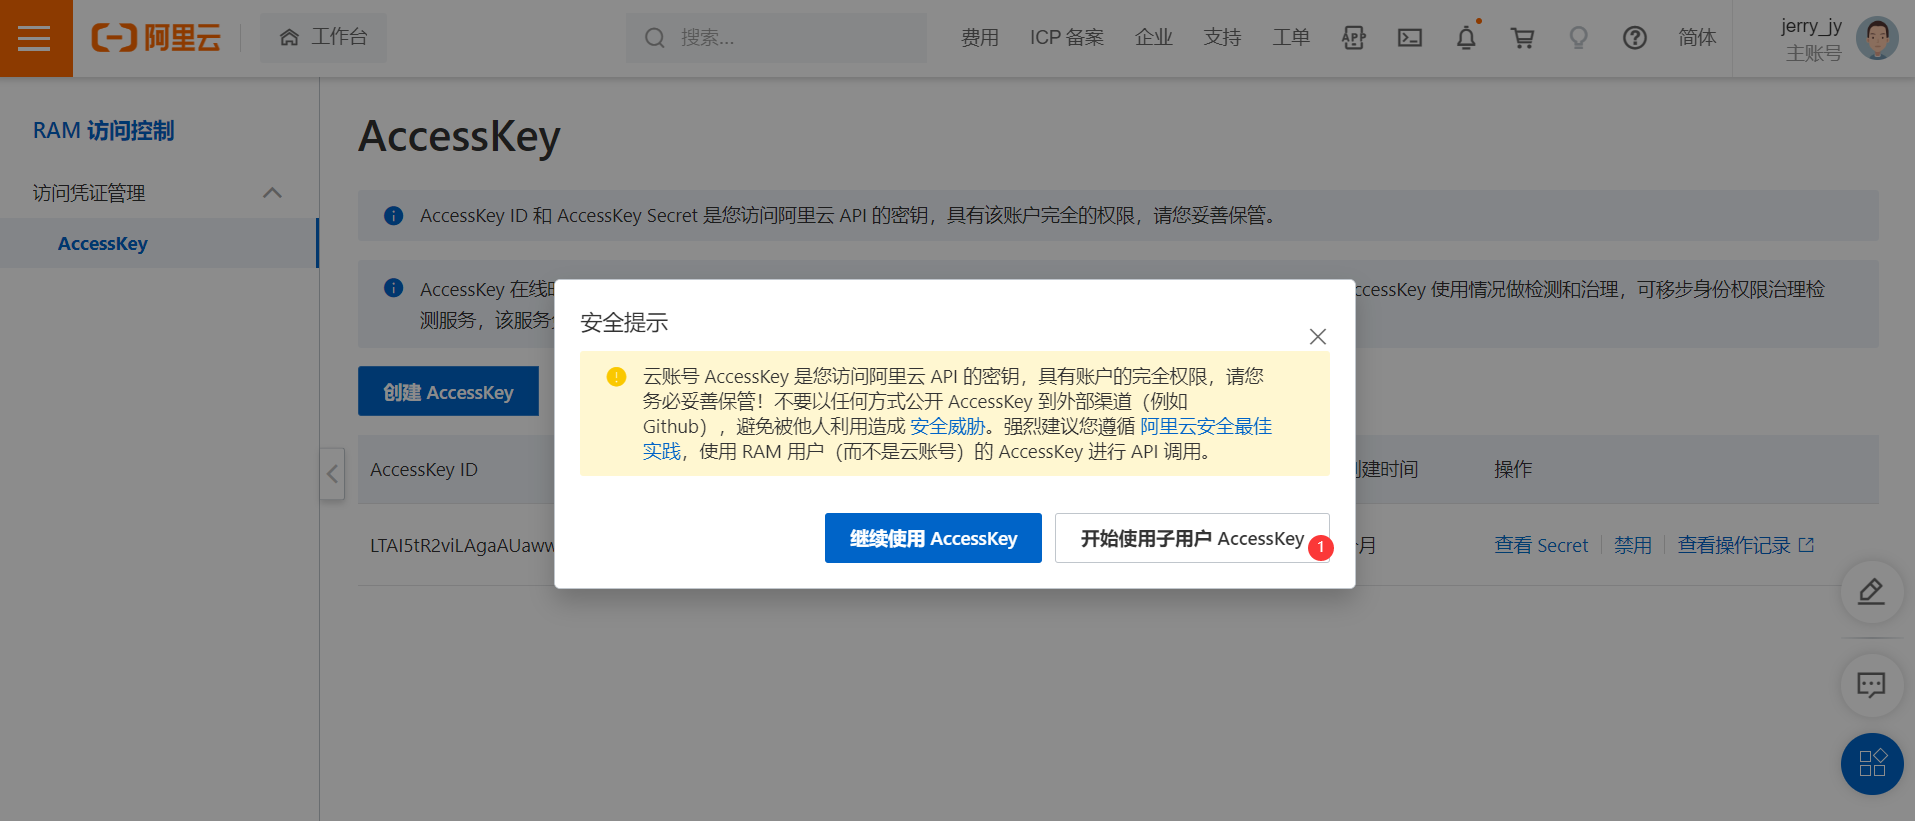
Task: Click the feedback edit pencil button
Action: point(1871,592)
